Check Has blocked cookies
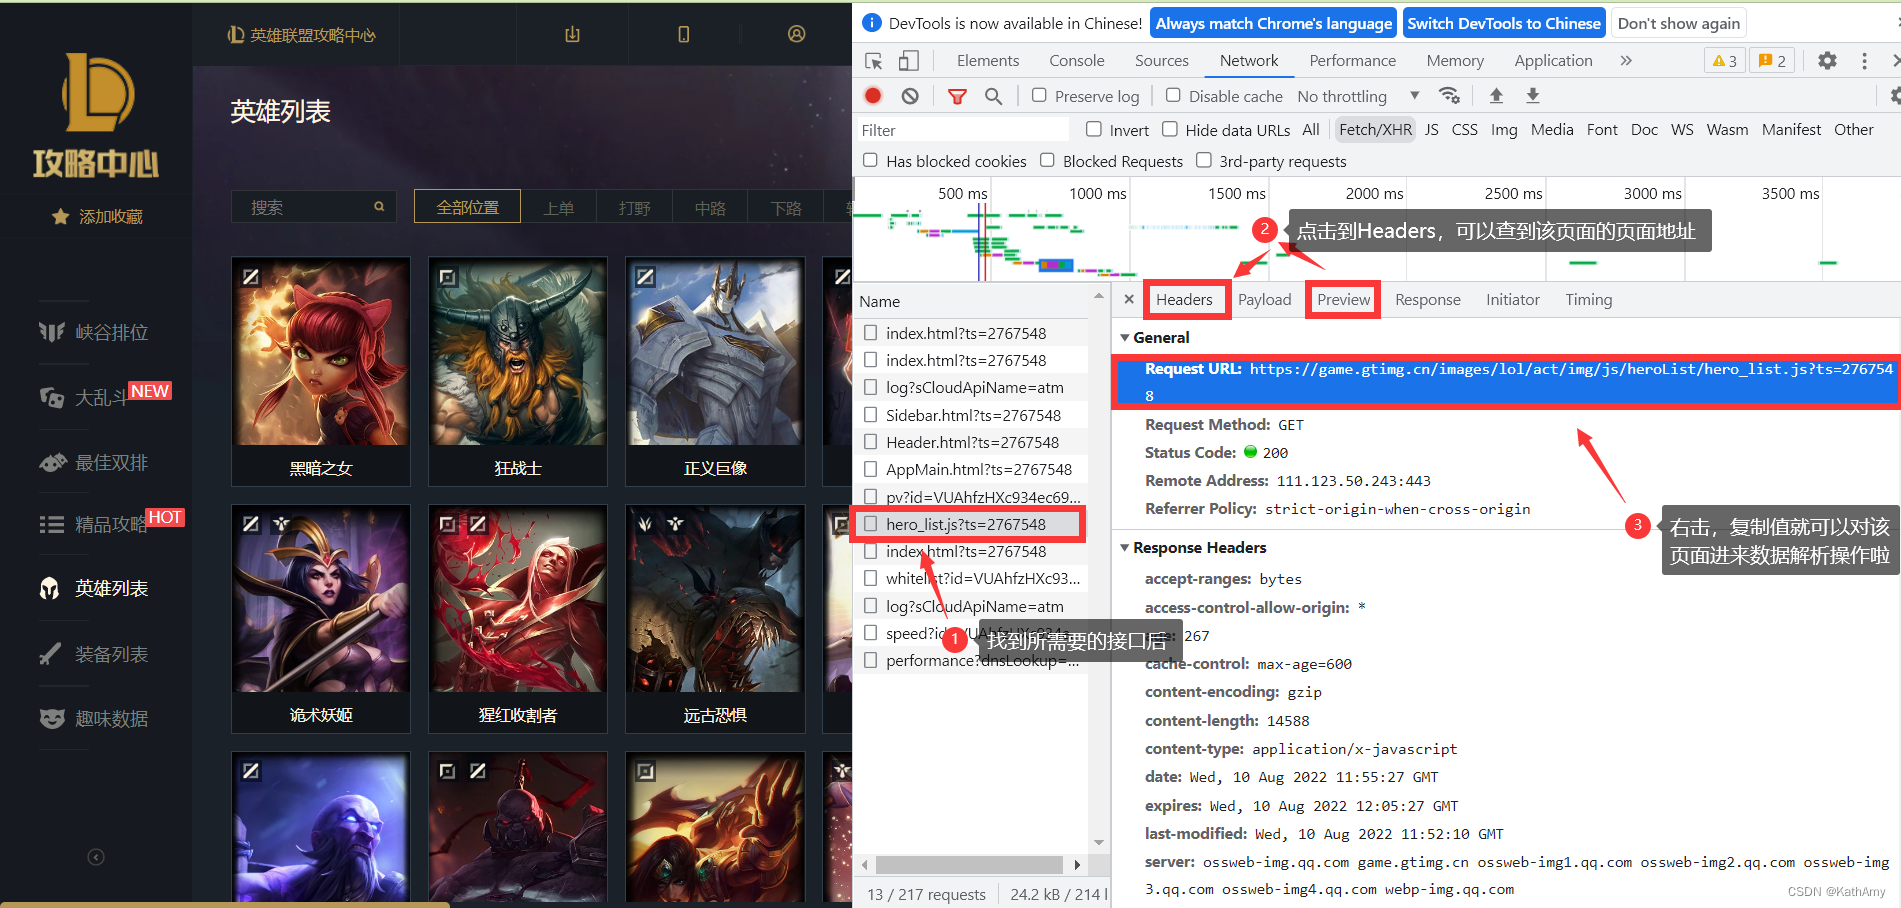 [871, 160]
